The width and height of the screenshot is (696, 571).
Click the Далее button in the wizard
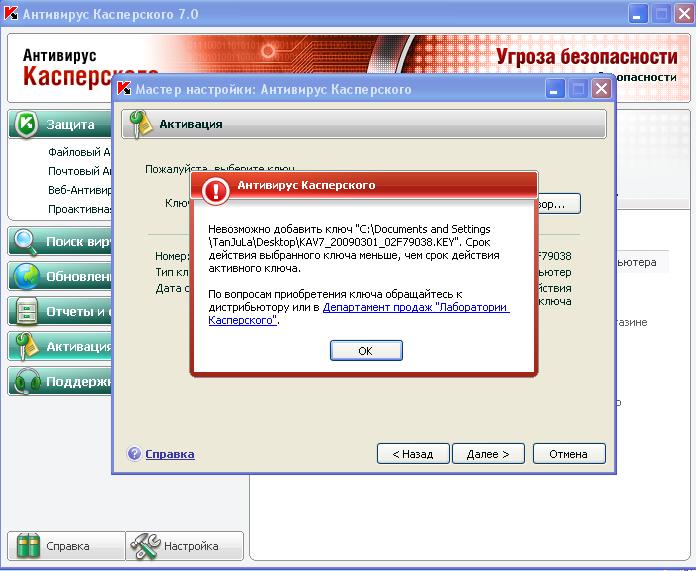(488, 454)
